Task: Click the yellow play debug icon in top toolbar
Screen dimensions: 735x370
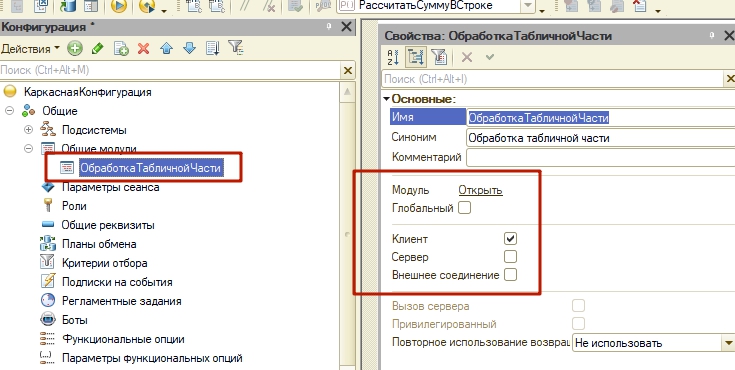Action: tap(119, 7)
